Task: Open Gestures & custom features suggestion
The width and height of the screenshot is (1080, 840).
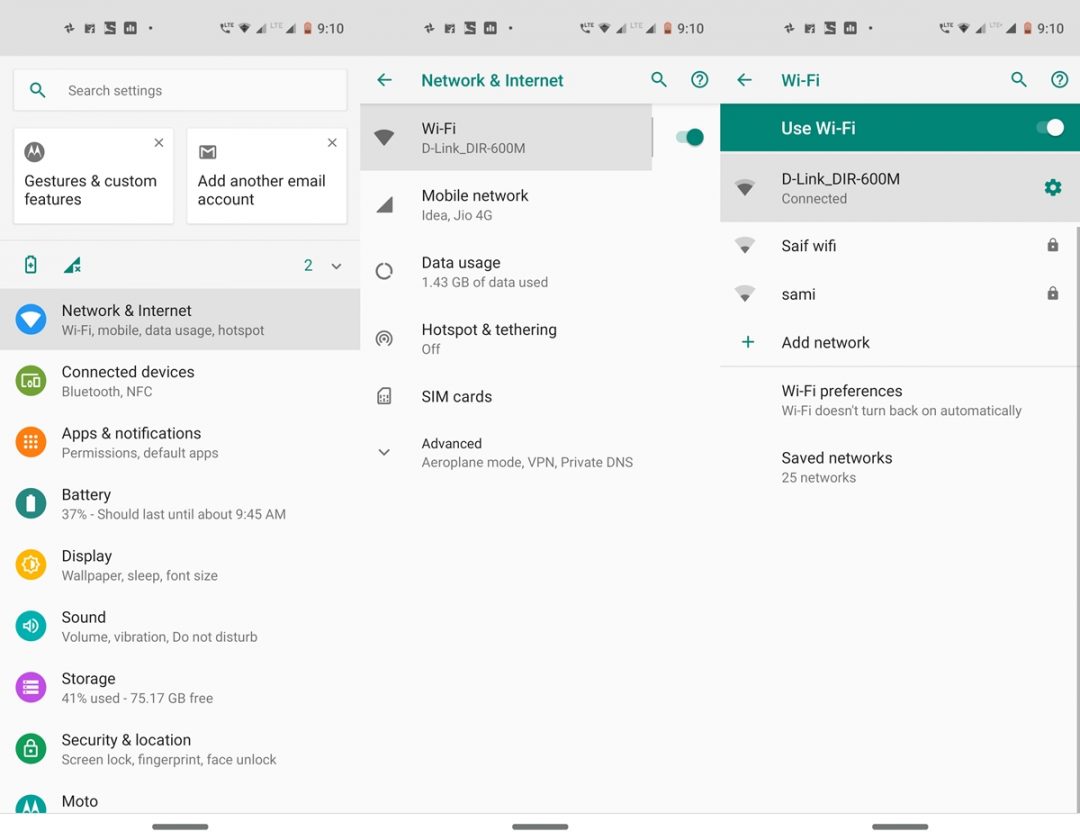Action: point(94,176)
